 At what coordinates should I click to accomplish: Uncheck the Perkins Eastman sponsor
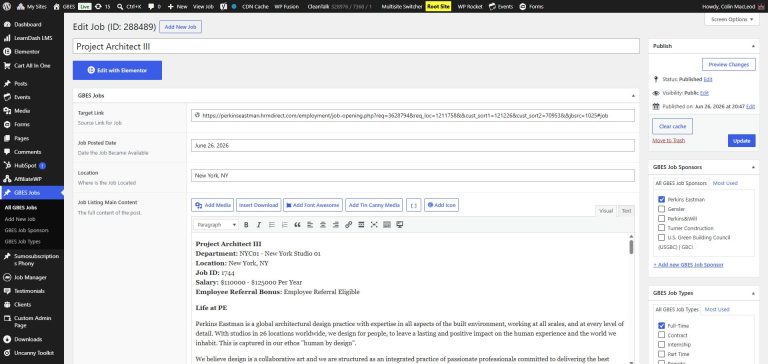point(662,199)
